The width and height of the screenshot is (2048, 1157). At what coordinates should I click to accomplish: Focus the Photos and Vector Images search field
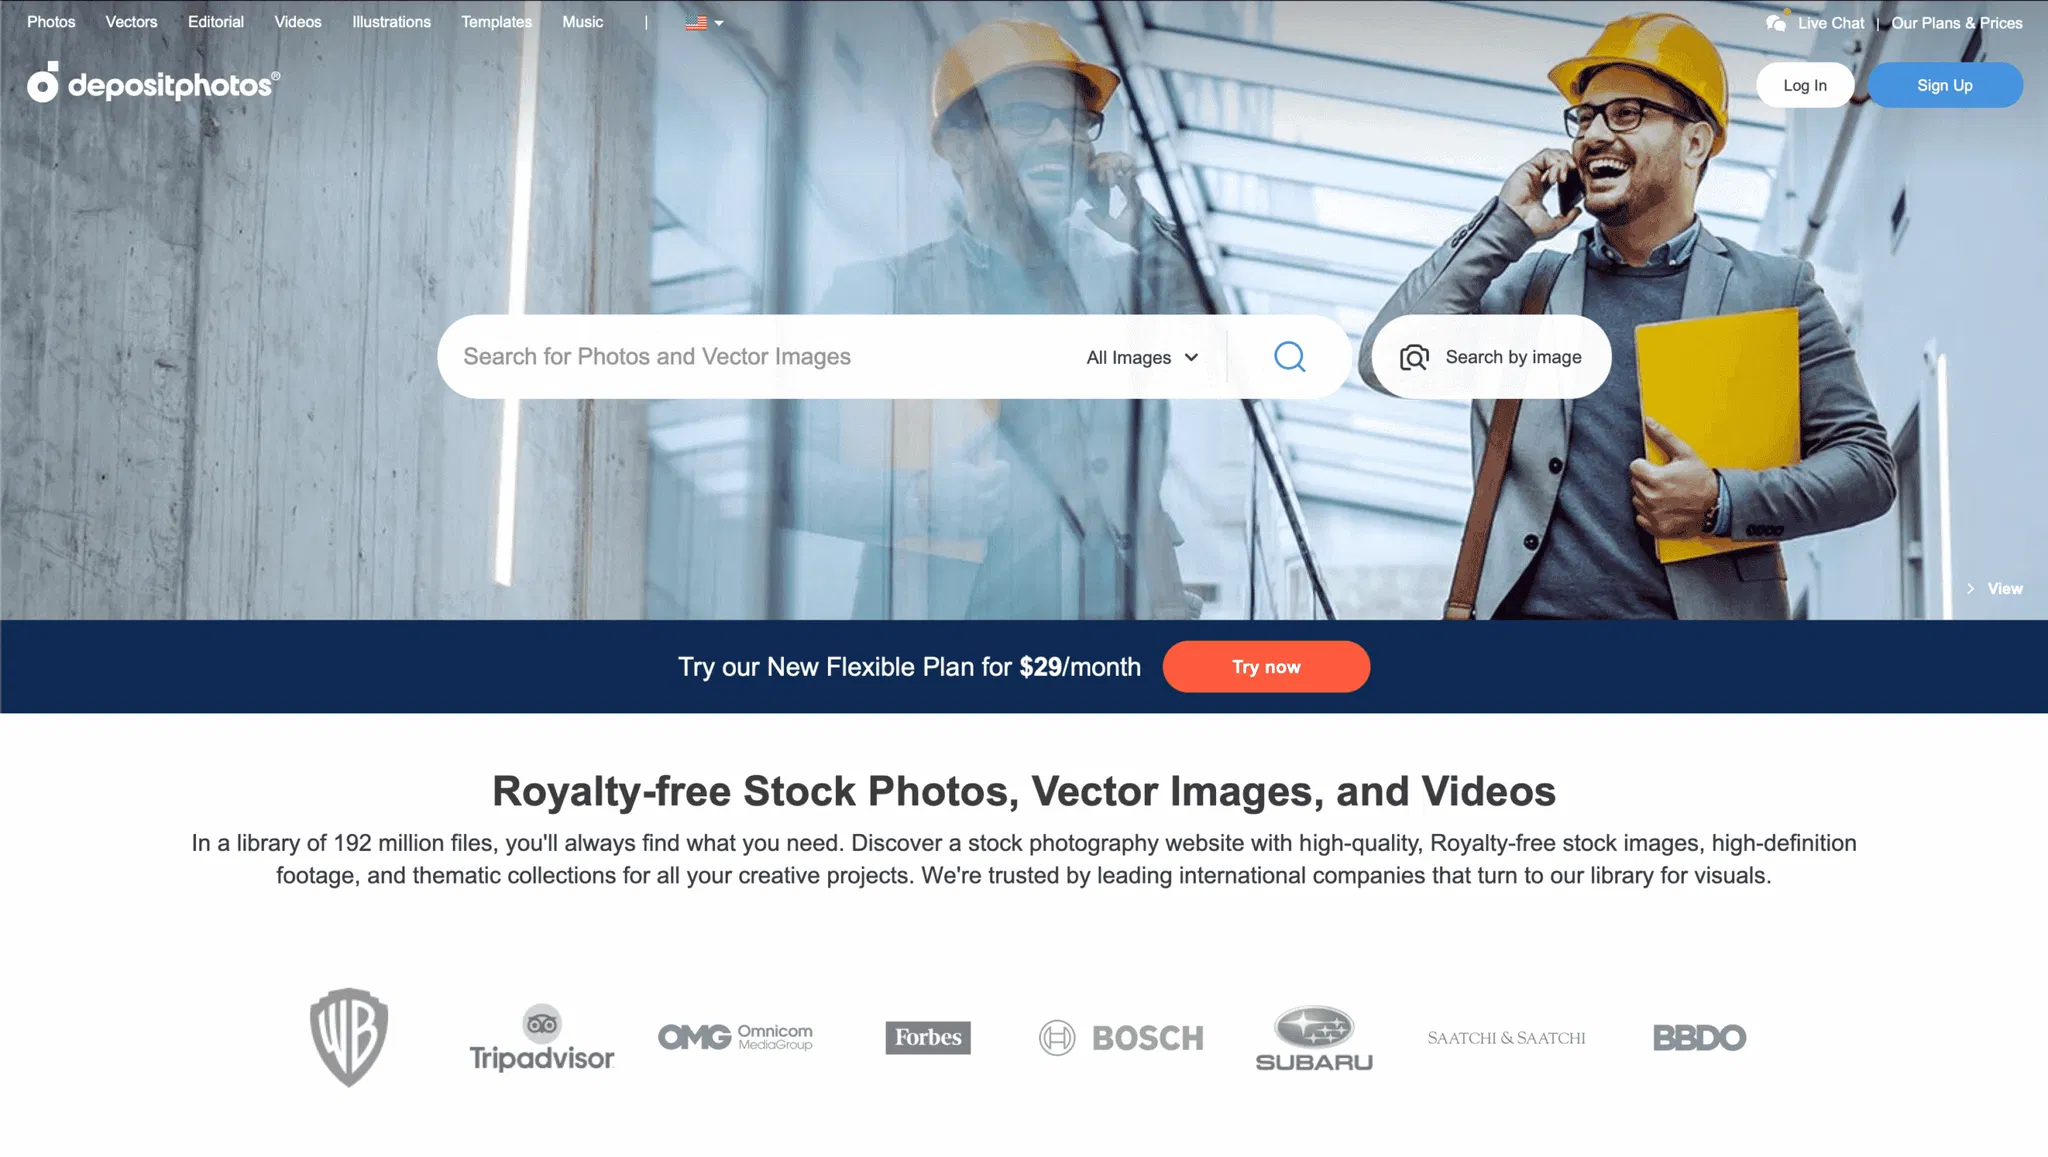coord(760,357)
